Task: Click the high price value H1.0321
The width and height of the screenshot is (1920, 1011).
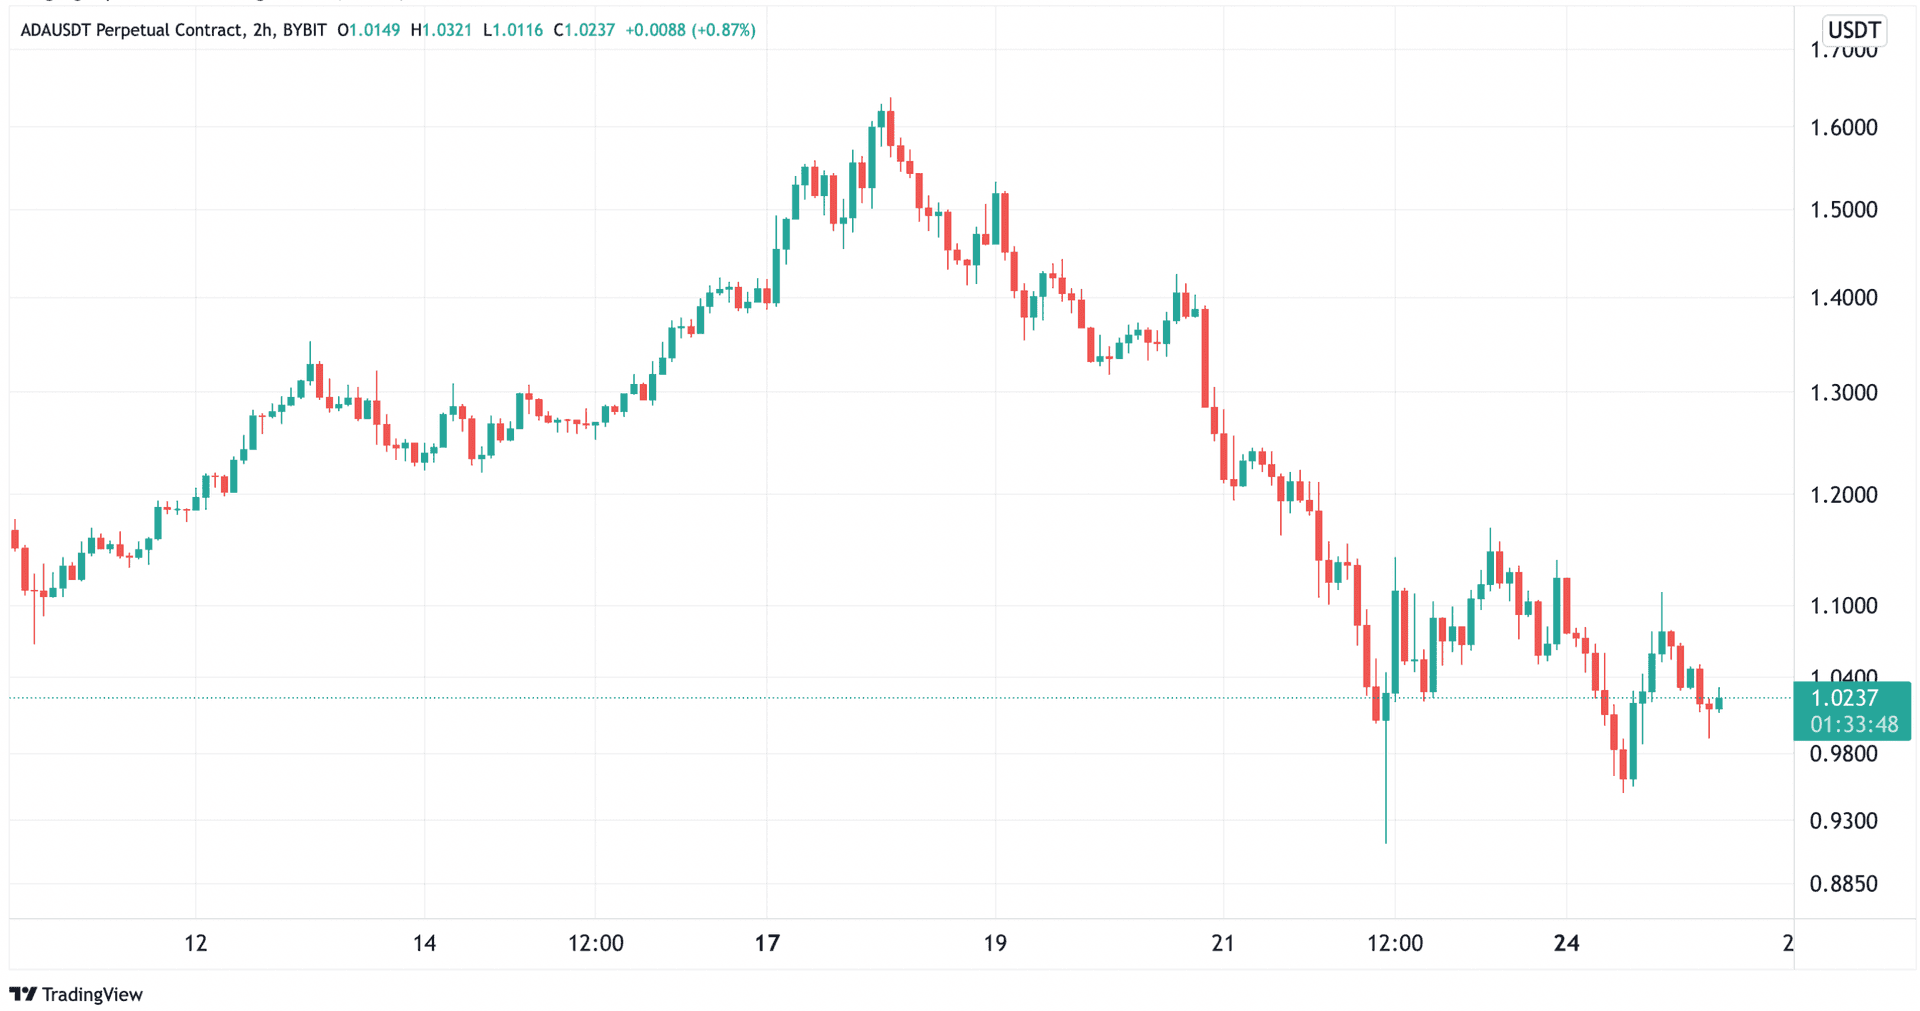Action: pos(441,30)
